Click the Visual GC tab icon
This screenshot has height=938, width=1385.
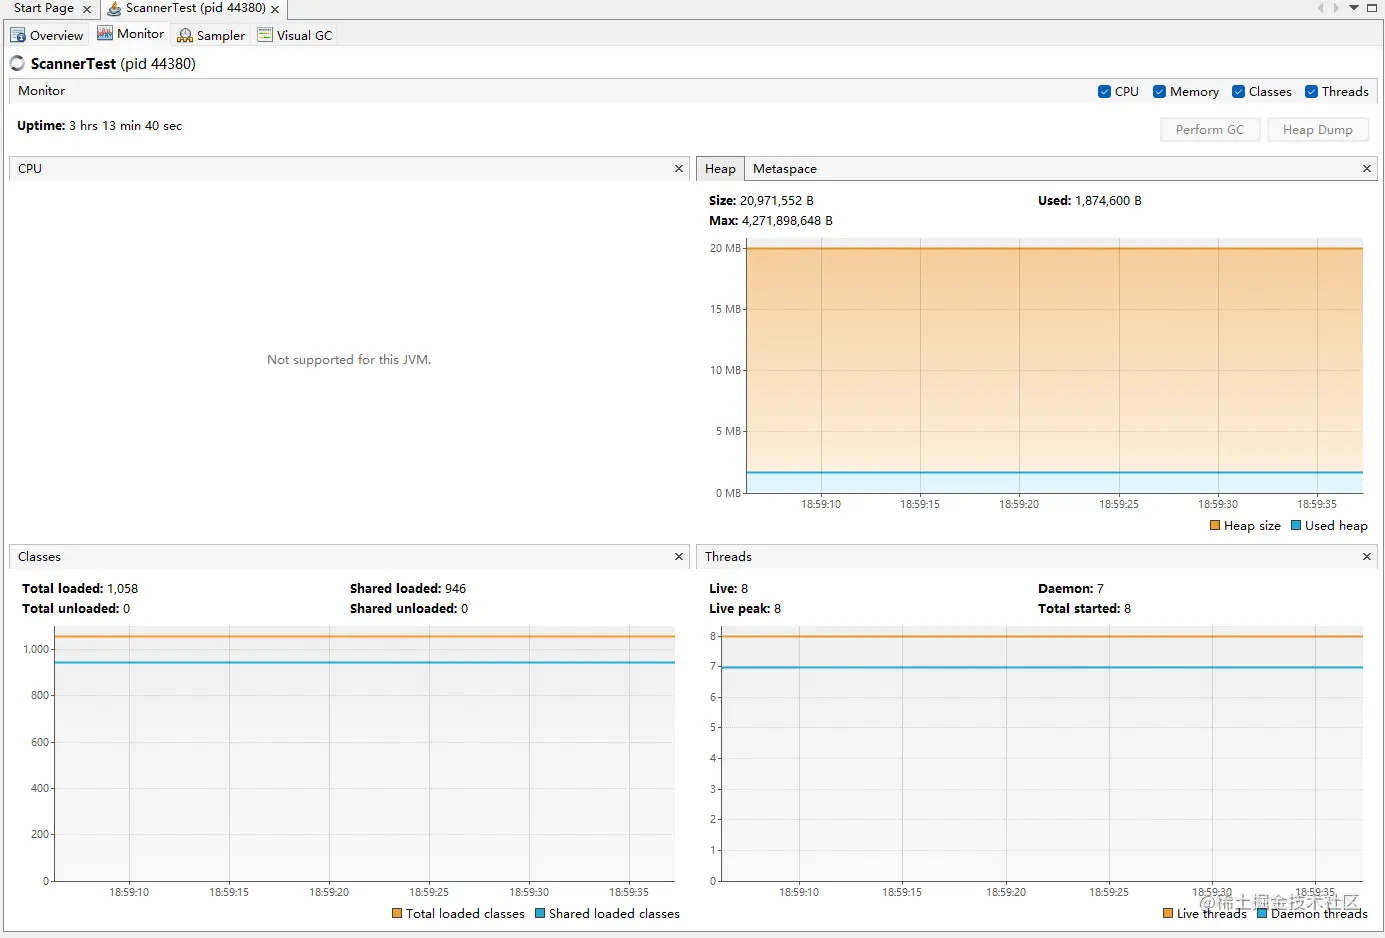pyautogui.click(x=265, y=35)
